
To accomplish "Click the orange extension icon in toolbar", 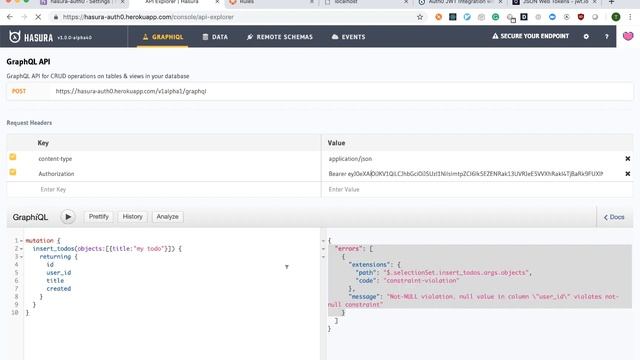I will [438, 17].
